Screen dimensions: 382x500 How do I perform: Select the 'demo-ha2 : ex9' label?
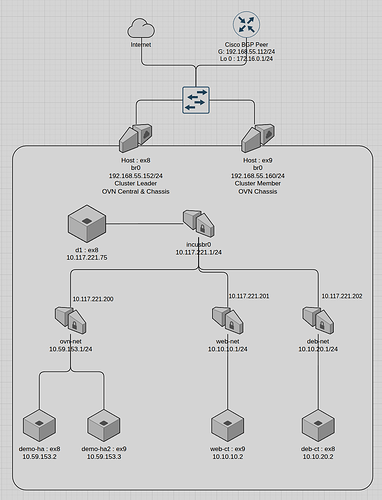pos(104,449)
